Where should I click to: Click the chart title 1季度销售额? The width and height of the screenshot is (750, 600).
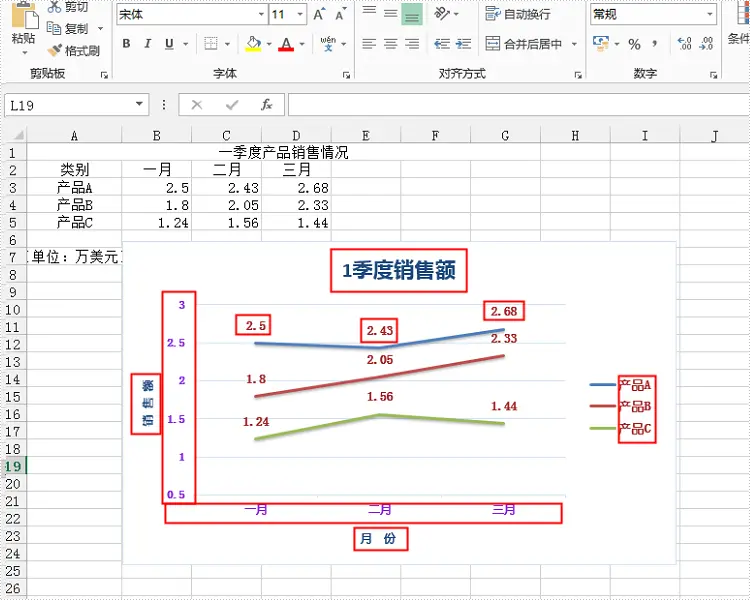tap(398, 270)
